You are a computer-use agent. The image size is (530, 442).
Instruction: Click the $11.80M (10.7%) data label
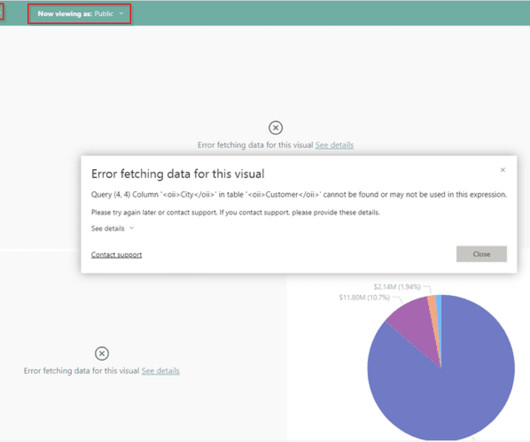coord(364,297)
